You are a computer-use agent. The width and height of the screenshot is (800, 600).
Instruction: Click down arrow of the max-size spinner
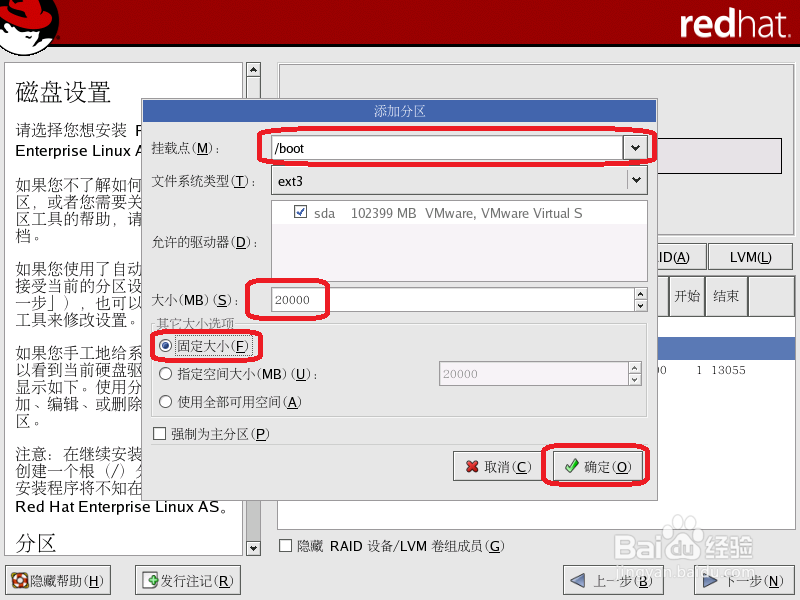pyautogui.click(x=634, y=380)
